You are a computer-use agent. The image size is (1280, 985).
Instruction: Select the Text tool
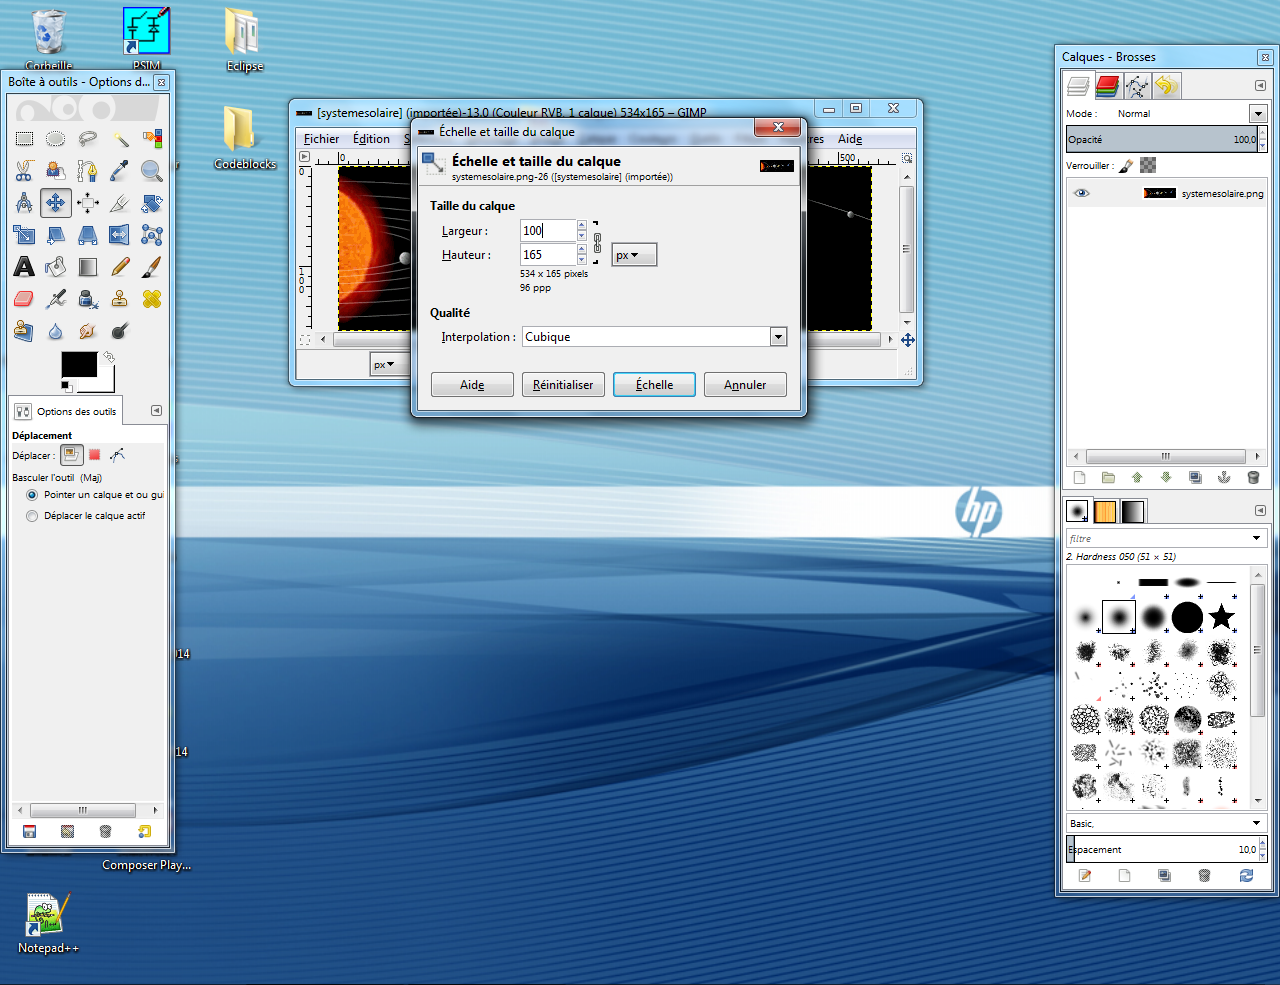tap(24, 267)
